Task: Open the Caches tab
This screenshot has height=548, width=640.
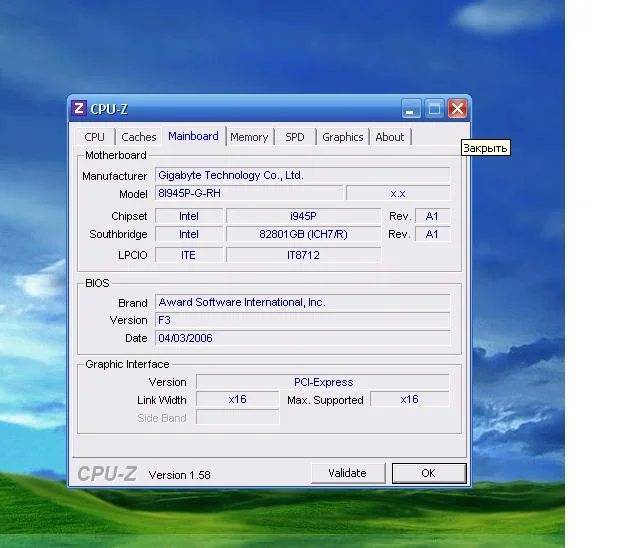Action: pyautogui.click(x=139, y=137)
